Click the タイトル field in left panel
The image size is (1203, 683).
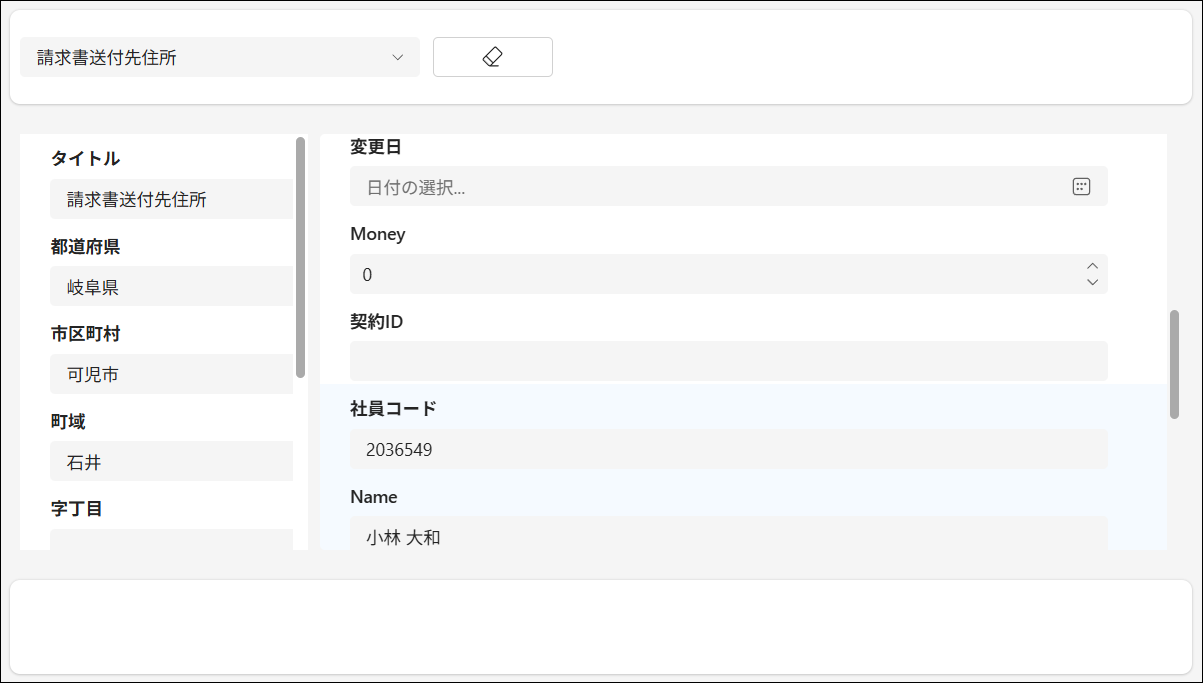coord(171,200)
